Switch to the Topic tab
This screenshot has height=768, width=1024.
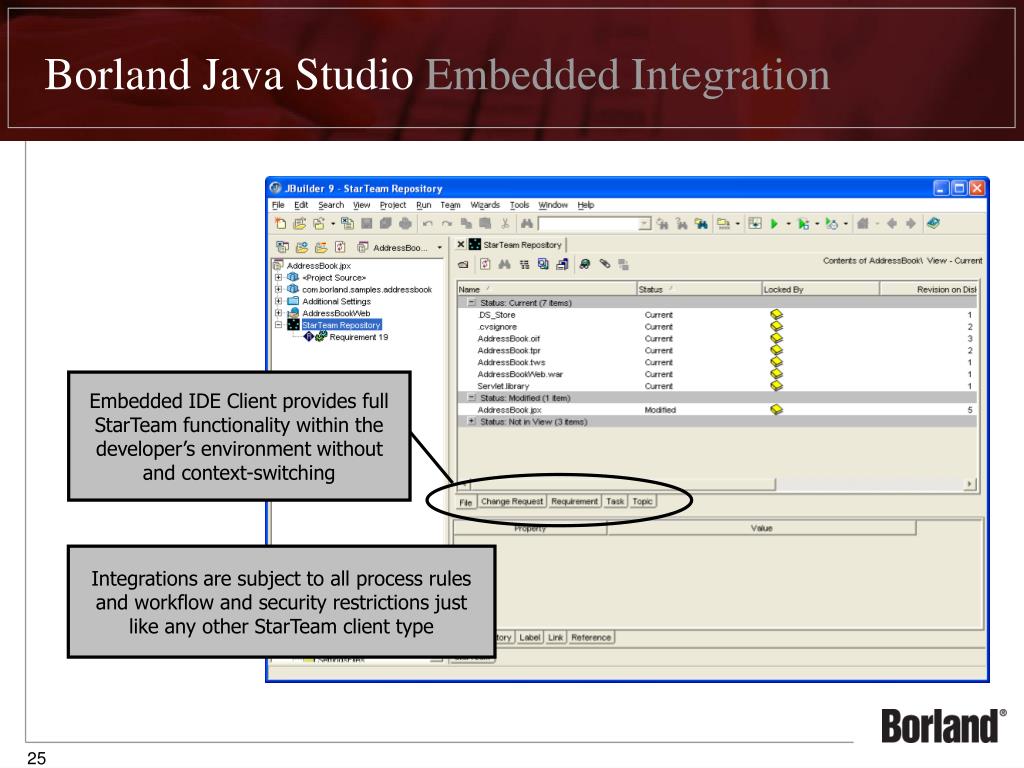tap(642, 502)
